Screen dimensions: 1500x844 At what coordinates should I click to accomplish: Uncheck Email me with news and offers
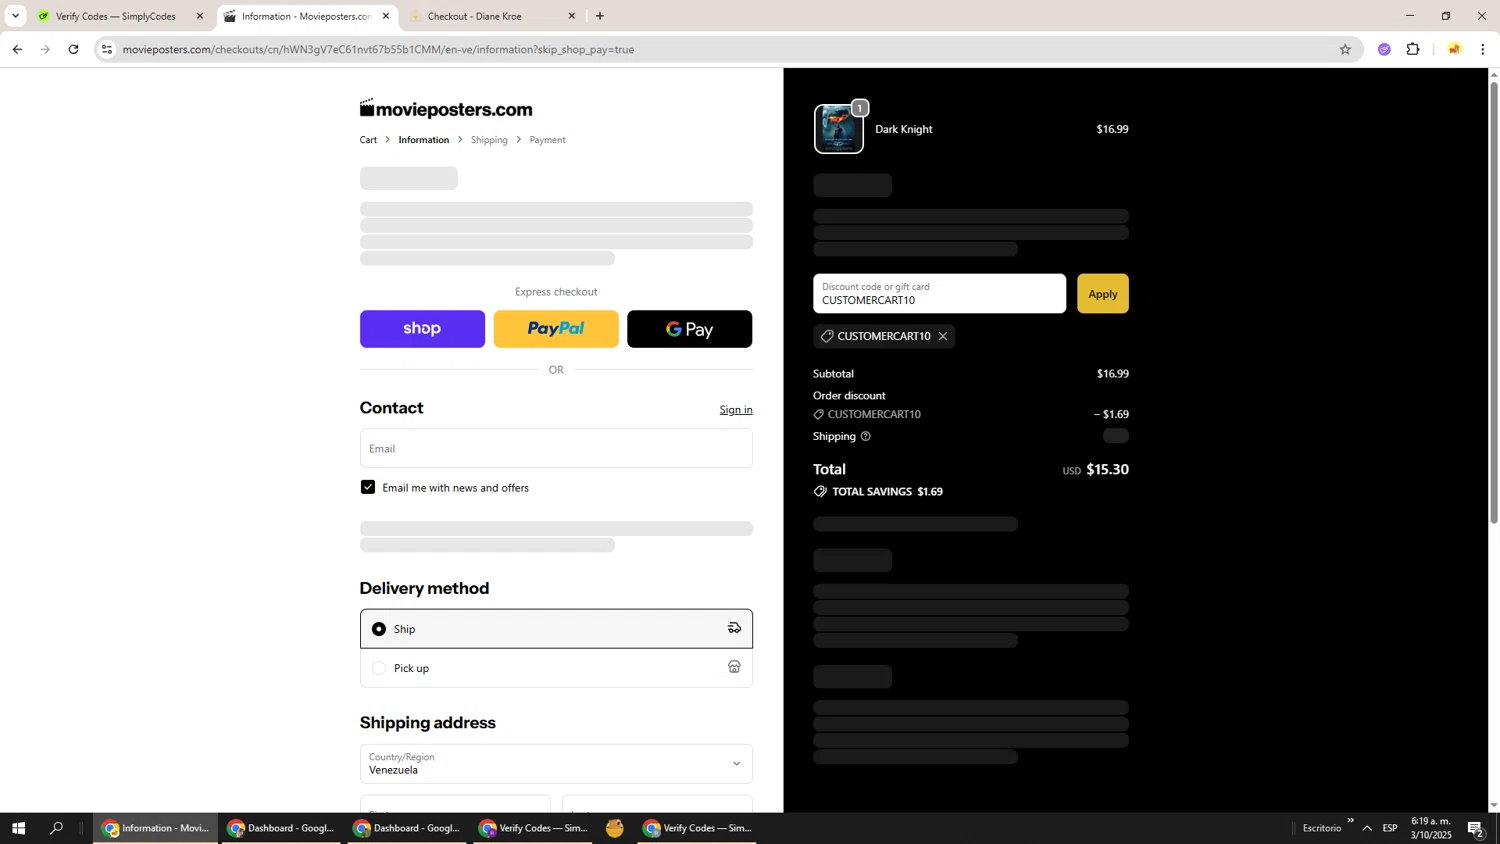[x=368, y=487]
